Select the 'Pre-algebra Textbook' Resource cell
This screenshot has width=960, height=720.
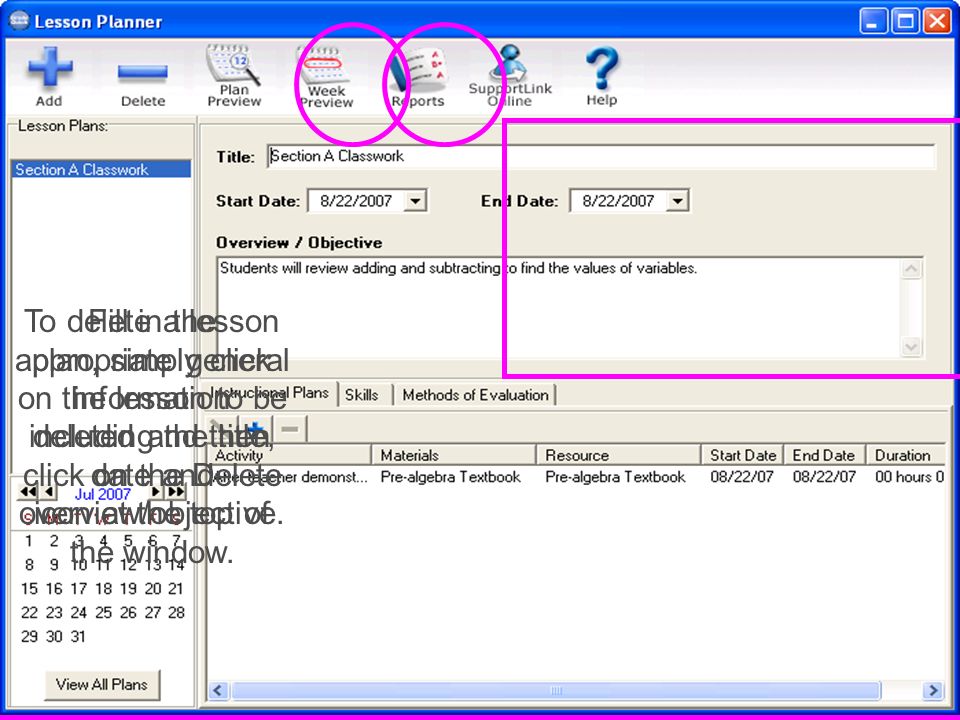tap(615, 477)
